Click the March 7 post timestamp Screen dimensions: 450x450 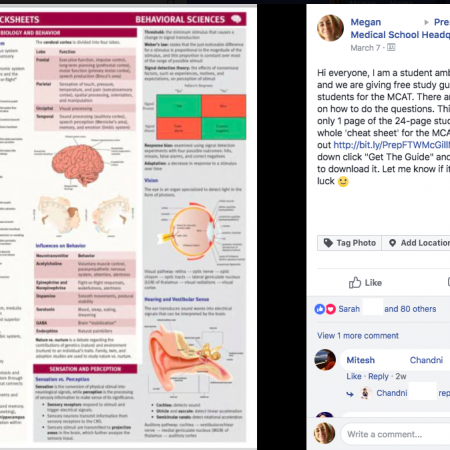tap(365, 48)
